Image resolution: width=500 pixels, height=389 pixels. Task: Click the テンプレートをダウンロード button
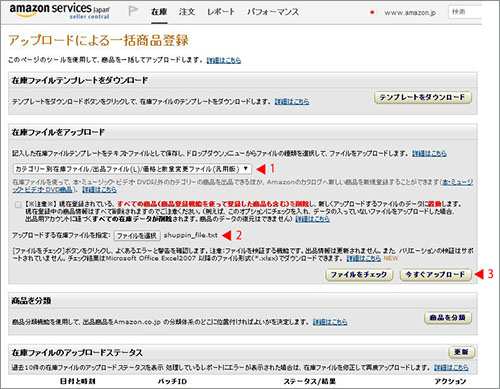(x=422, y=97)
